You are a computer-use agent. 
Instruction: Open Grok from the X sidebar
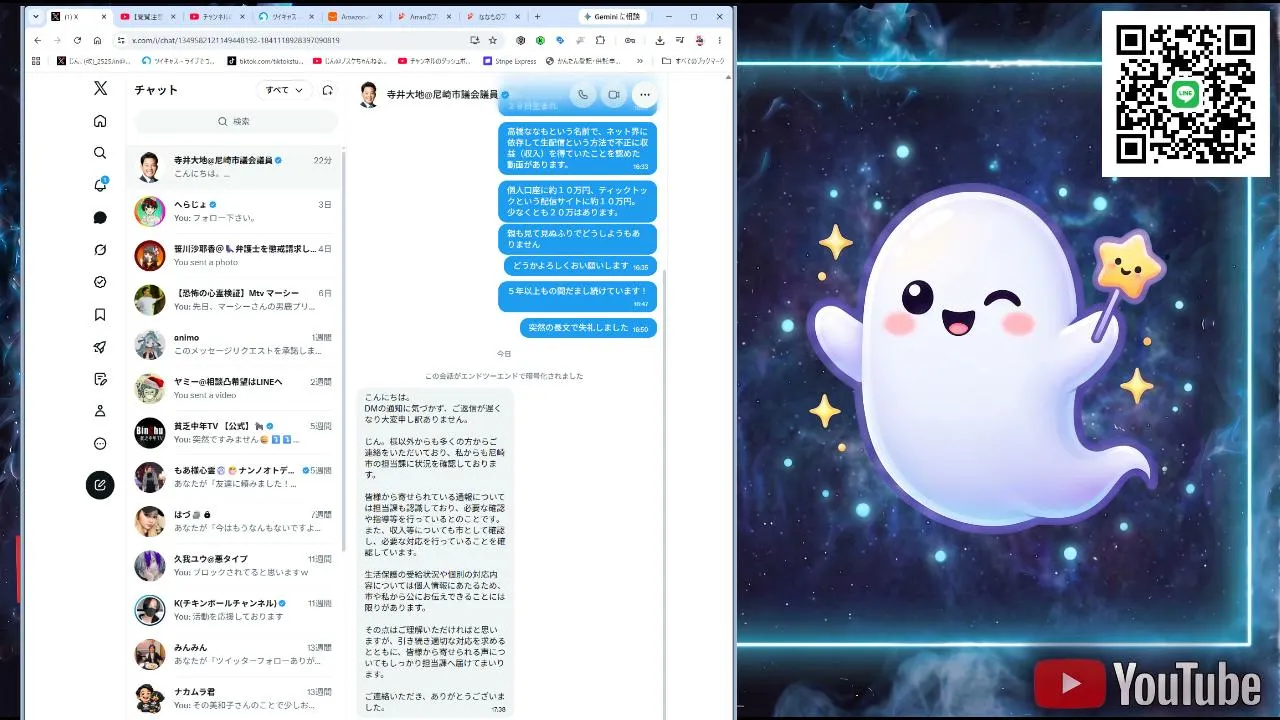pos(100,250)
